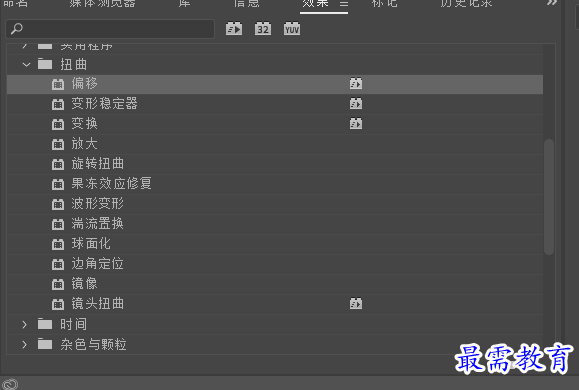This screenshot has height=390, width=579.
Task: Expand the 杂色与颗粒 folder
Action: pyautogui.click(x=24, y=345)
